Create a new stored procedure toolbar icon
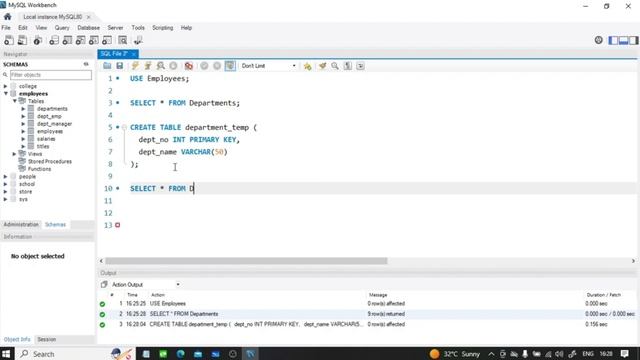Viewport: 640px width, 360px height. [94, 40]
